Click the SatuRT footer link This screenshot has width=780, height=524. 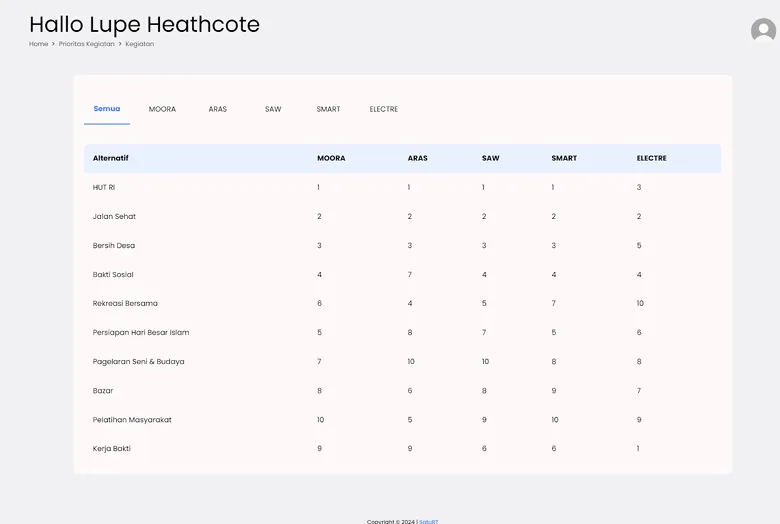coord(428,521)
